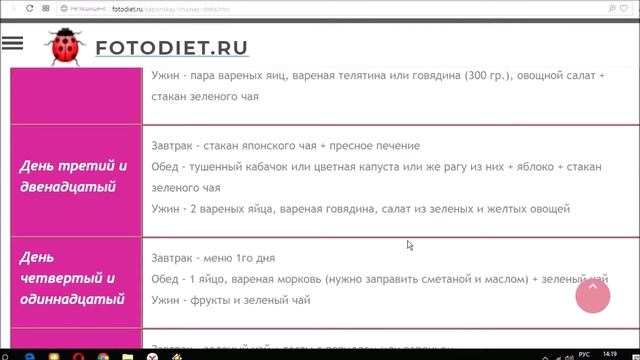This screenshot has height=360, width=640.
Task: Bookmark page with the heart icon
Action: pyautogui.click(x=624, y=8)
